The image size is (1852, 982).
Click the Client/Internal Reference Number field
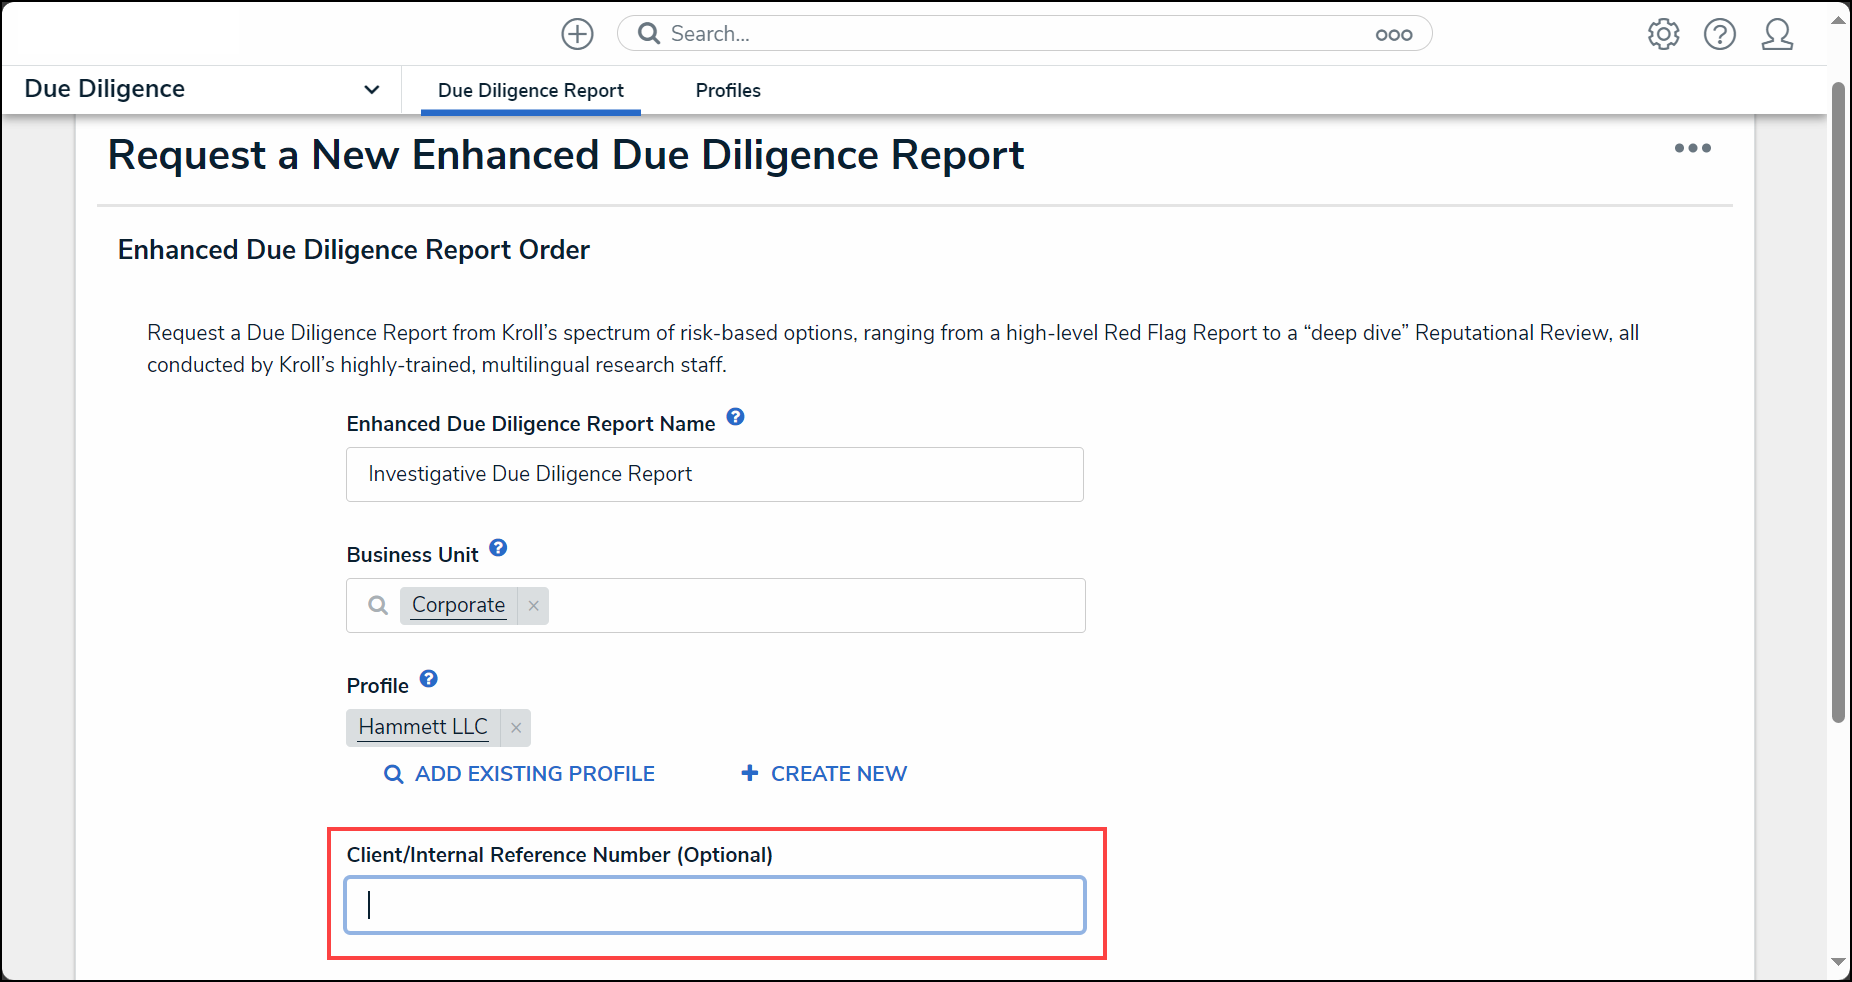click(x=715, y=905)
